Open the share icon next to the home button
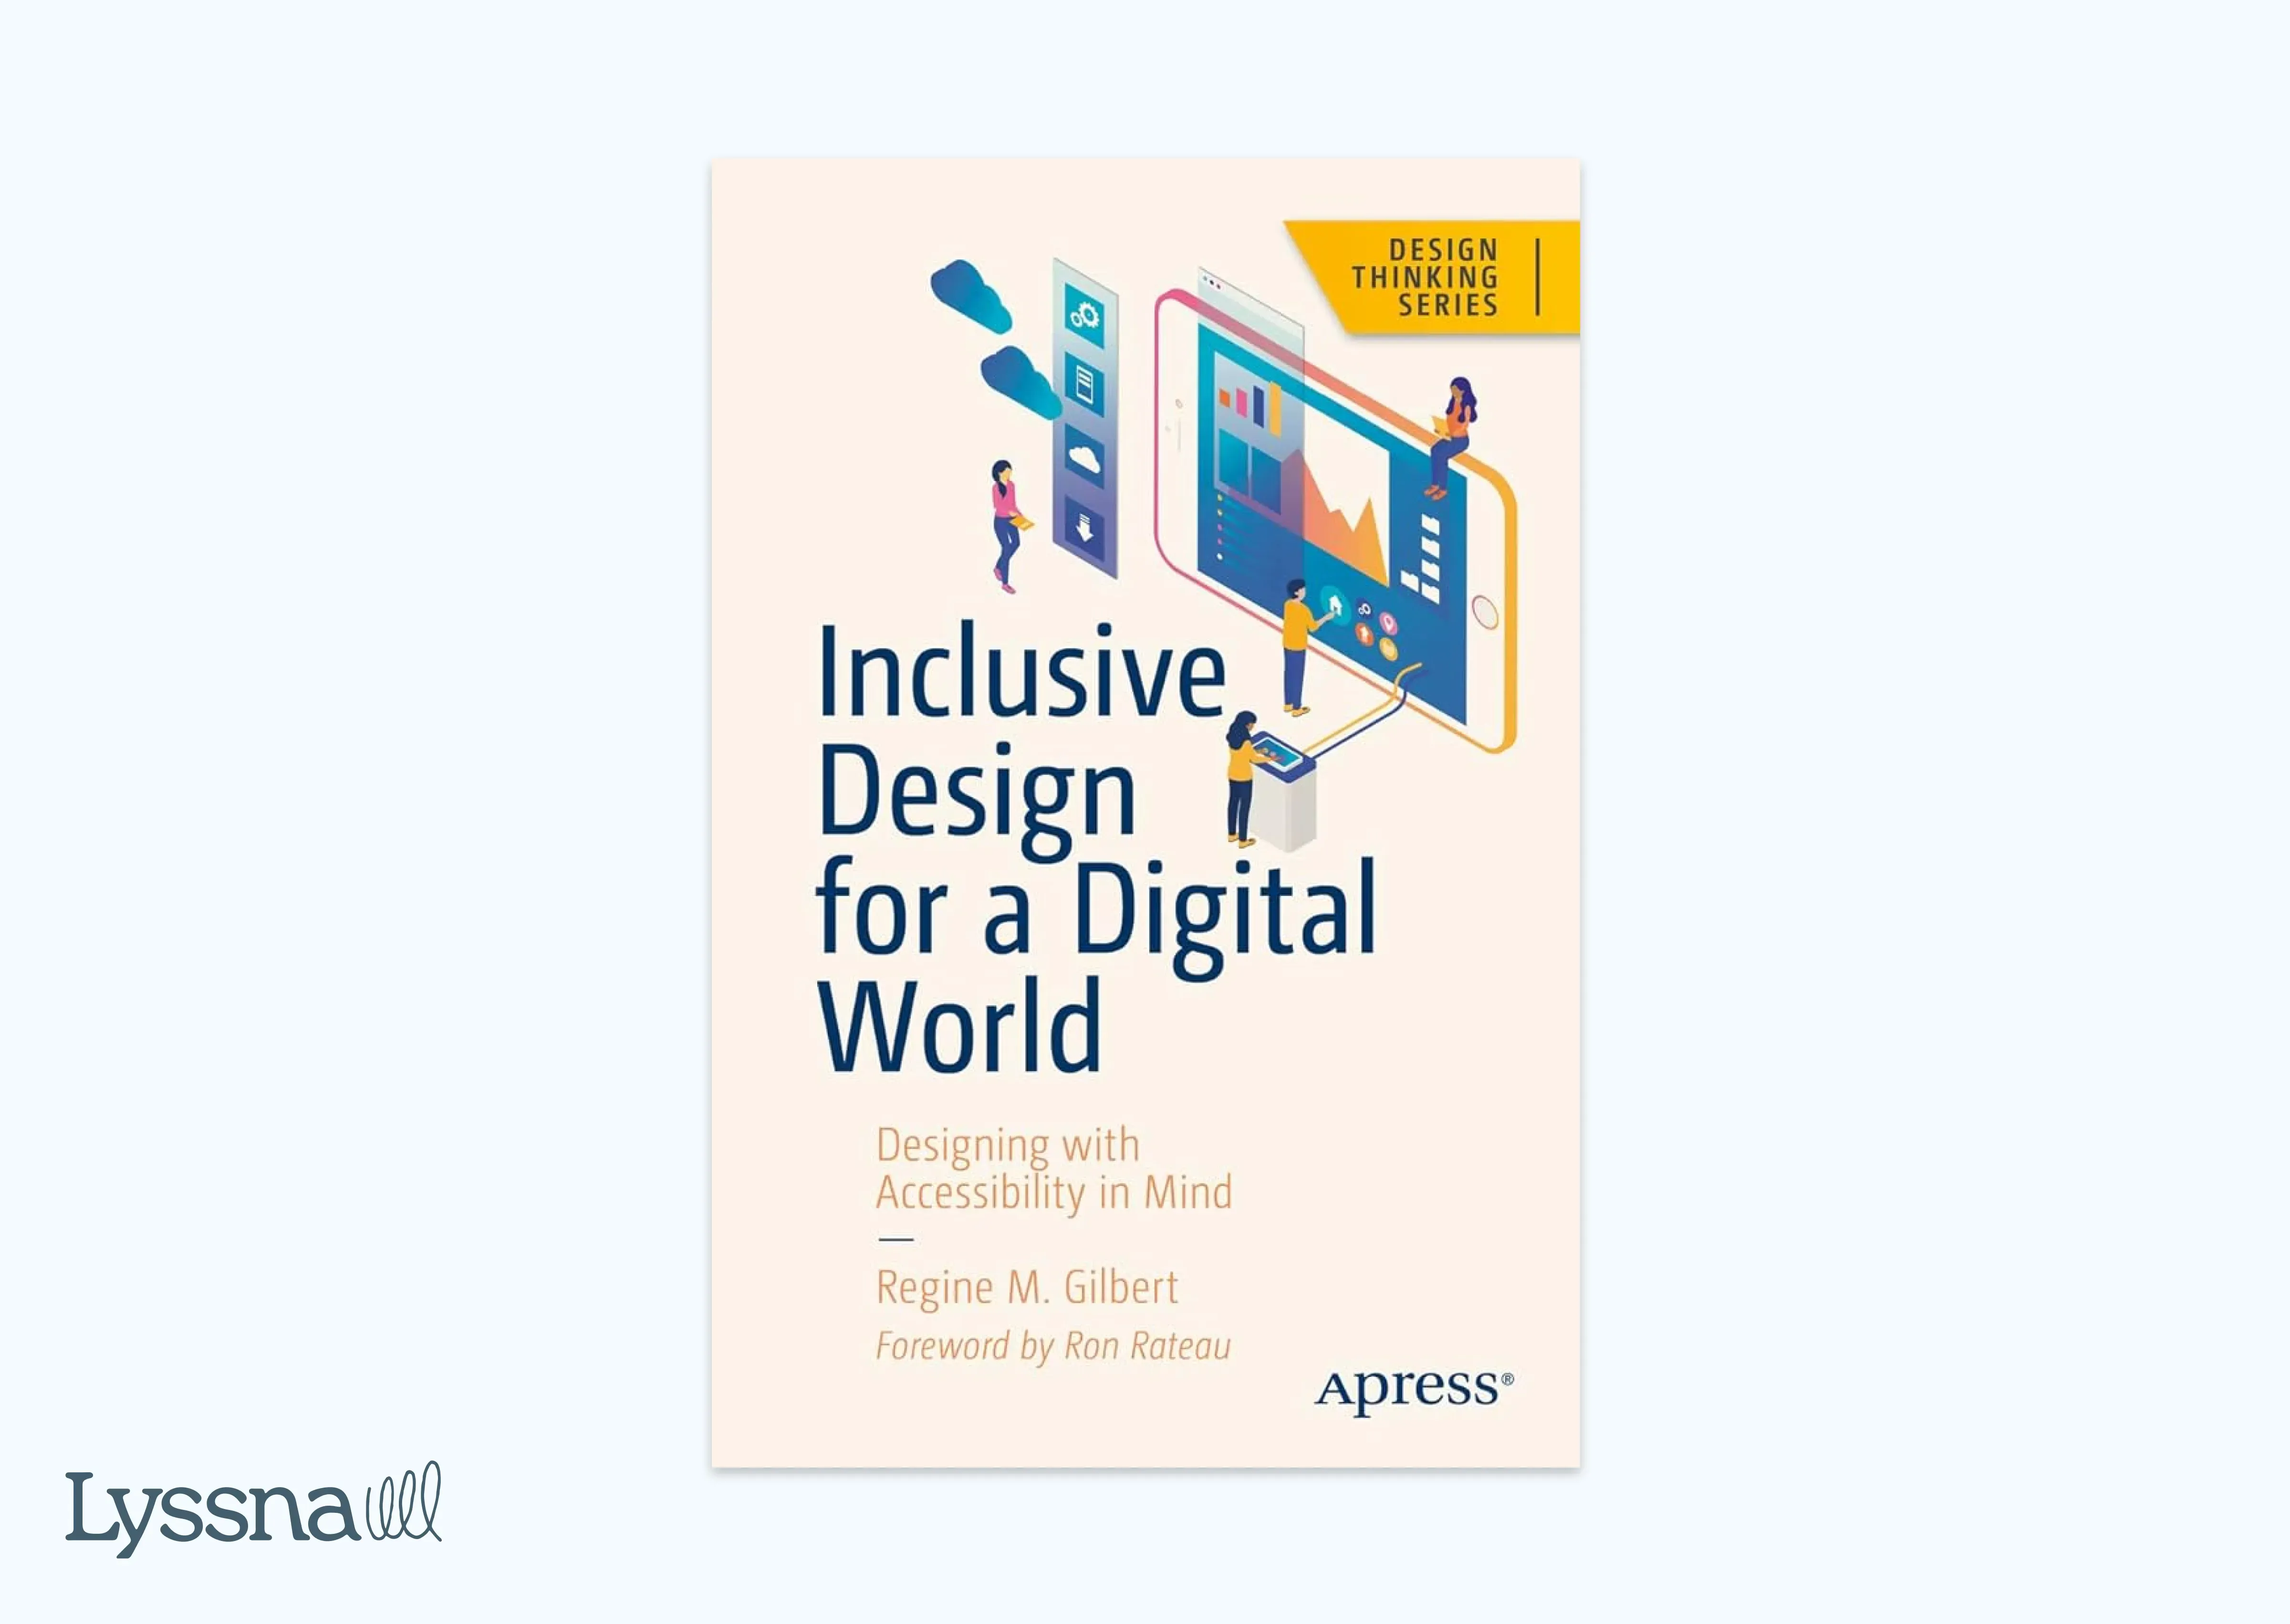2290x1624 pixels. 1366,611
